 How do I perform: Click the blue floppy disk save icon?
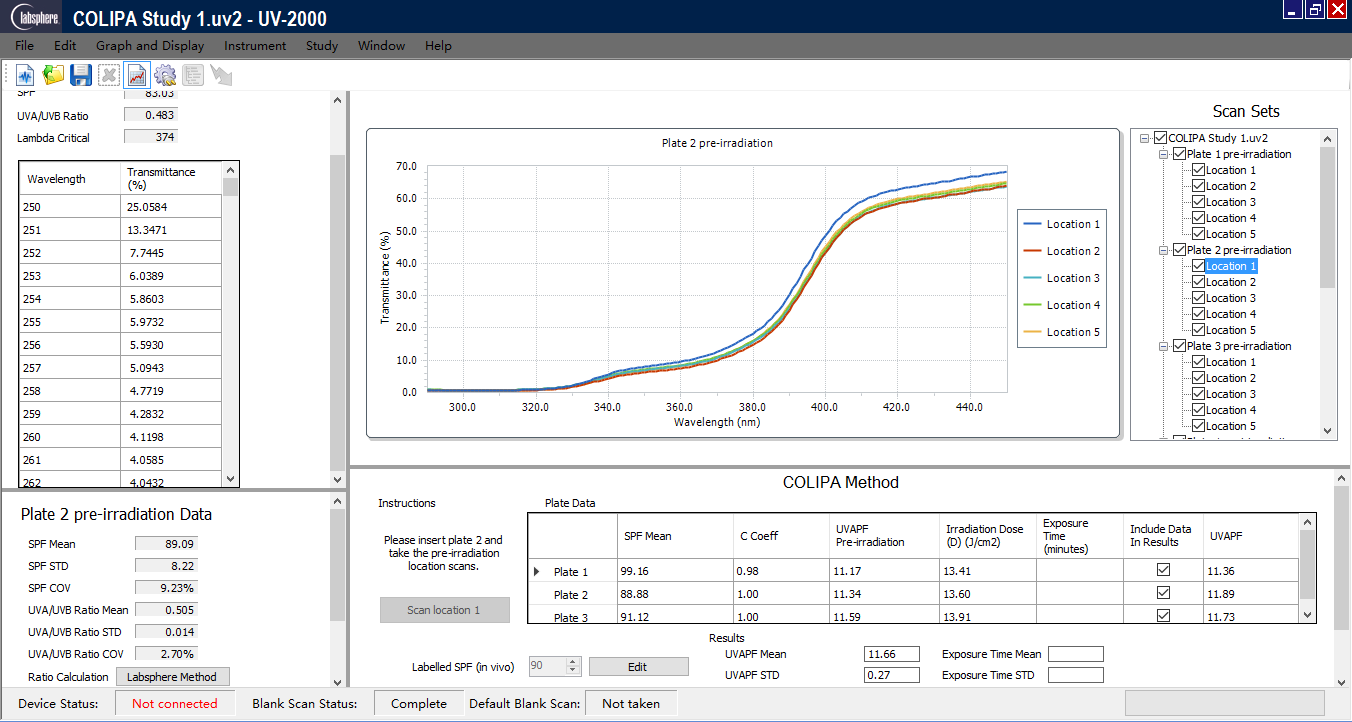(x=81, y=75)
